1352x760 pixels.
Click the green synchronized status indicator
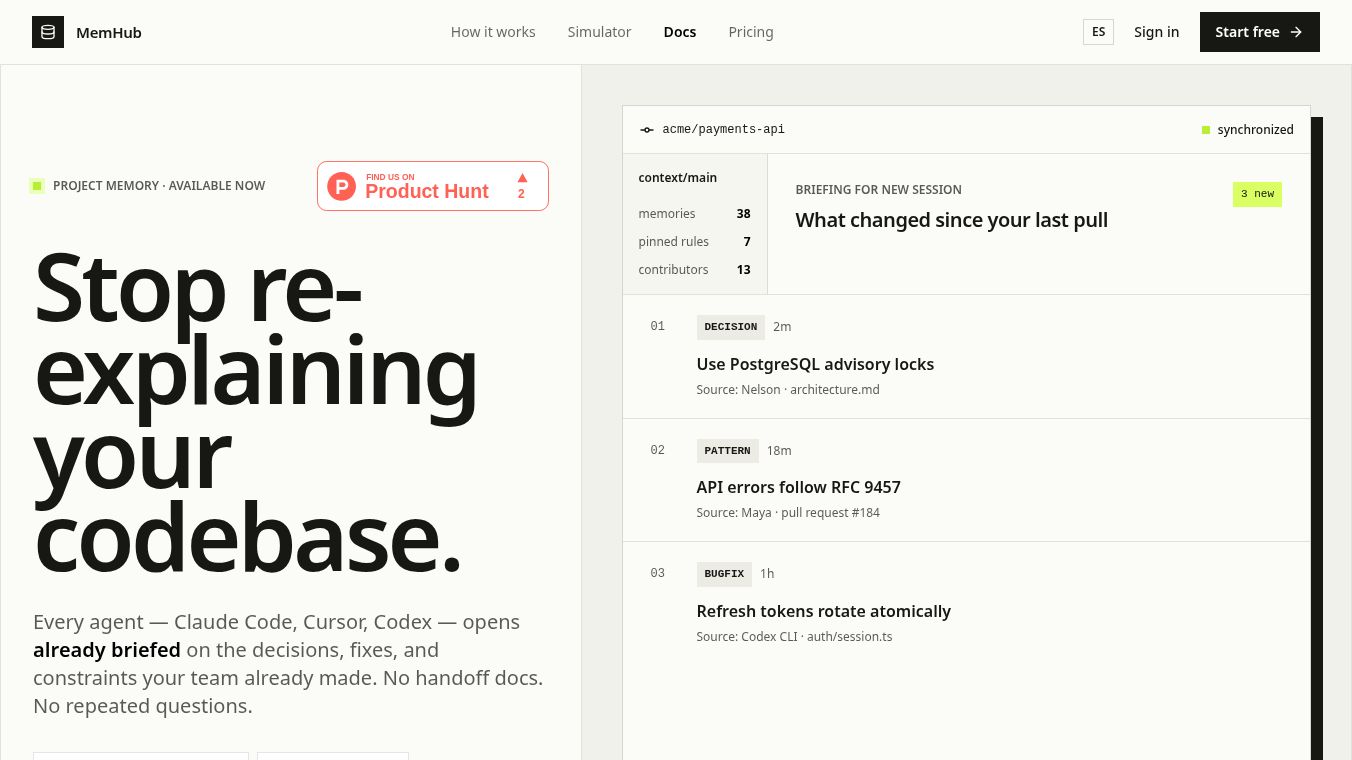(x=1206, y=130)
